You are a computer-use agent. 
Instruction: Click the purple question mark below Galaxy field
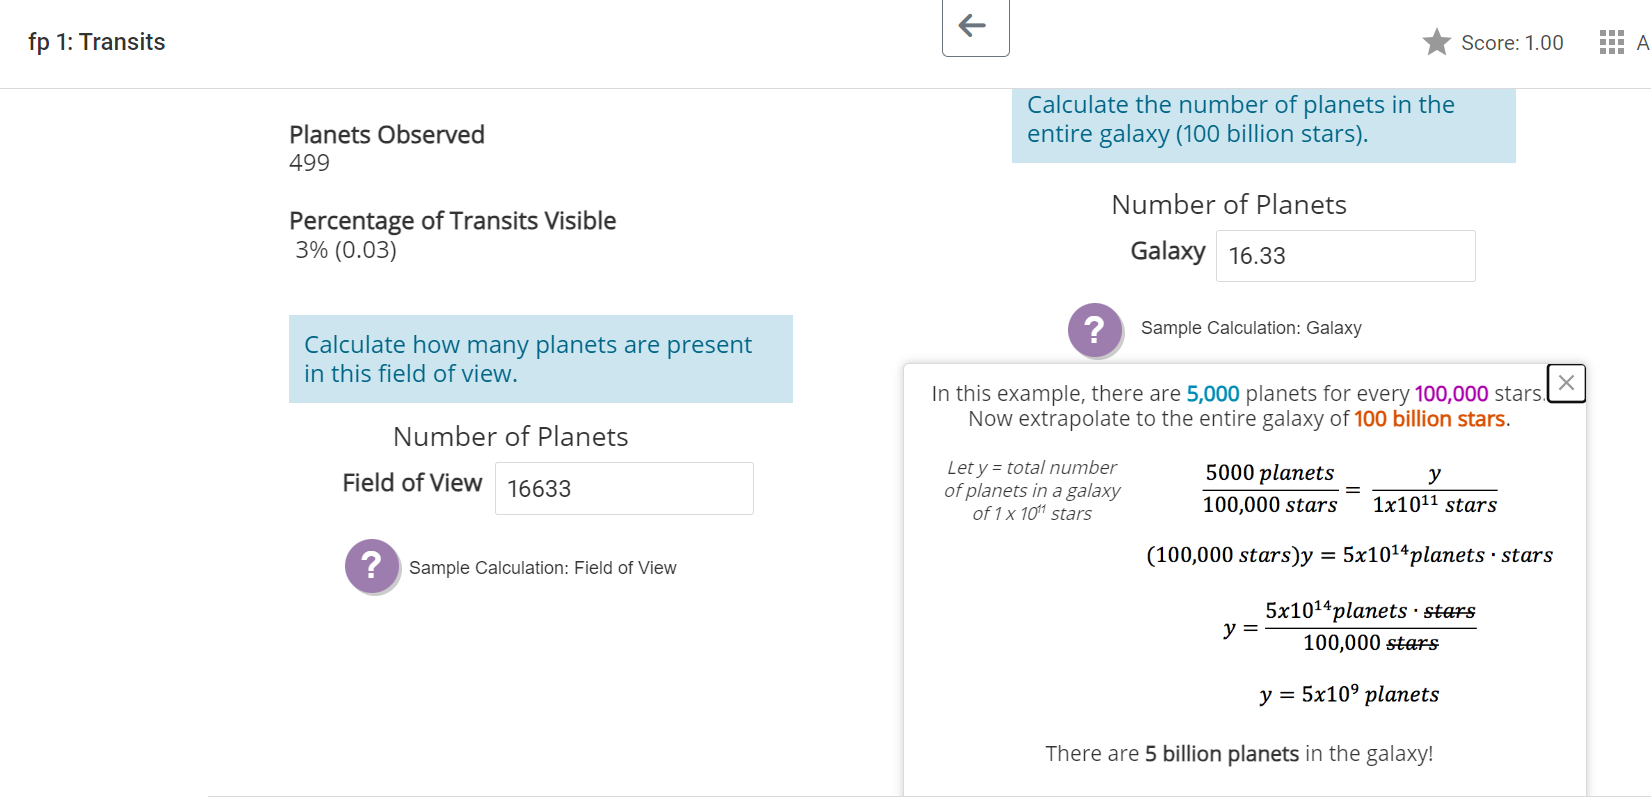1095,330
